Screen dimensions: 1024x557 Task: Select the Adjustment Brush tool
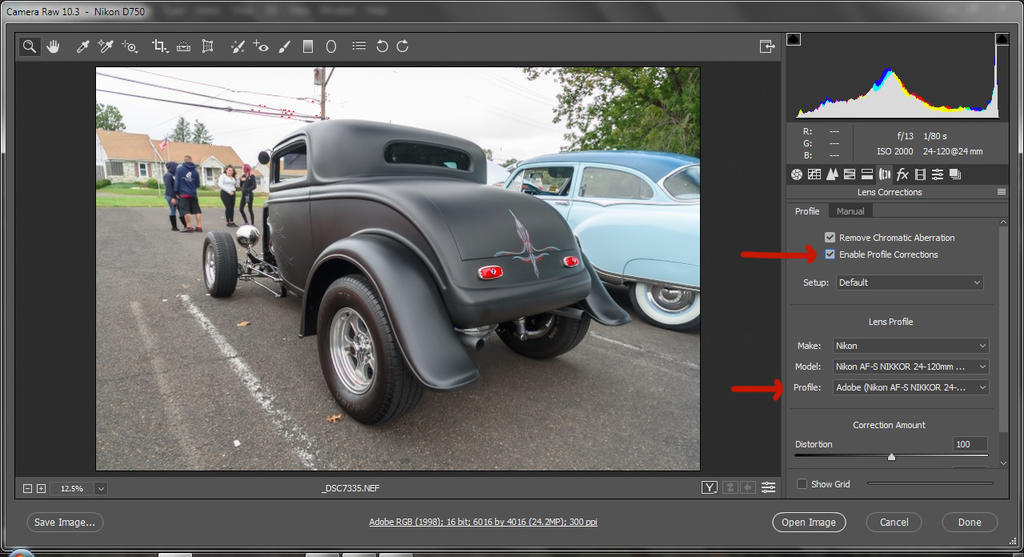pyautogui.click(x=284, y=46)
